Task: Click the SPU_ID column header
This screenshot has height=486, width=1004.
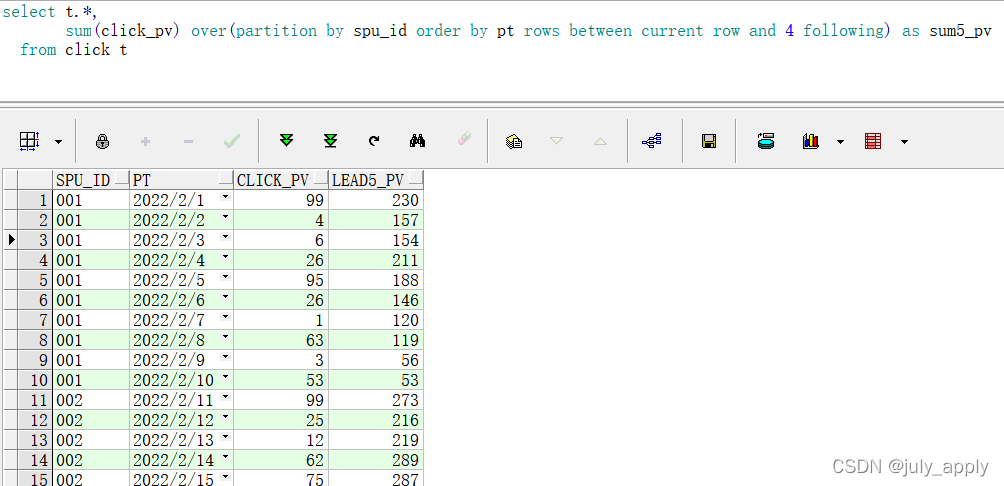Action: click(x=92, y=180)
